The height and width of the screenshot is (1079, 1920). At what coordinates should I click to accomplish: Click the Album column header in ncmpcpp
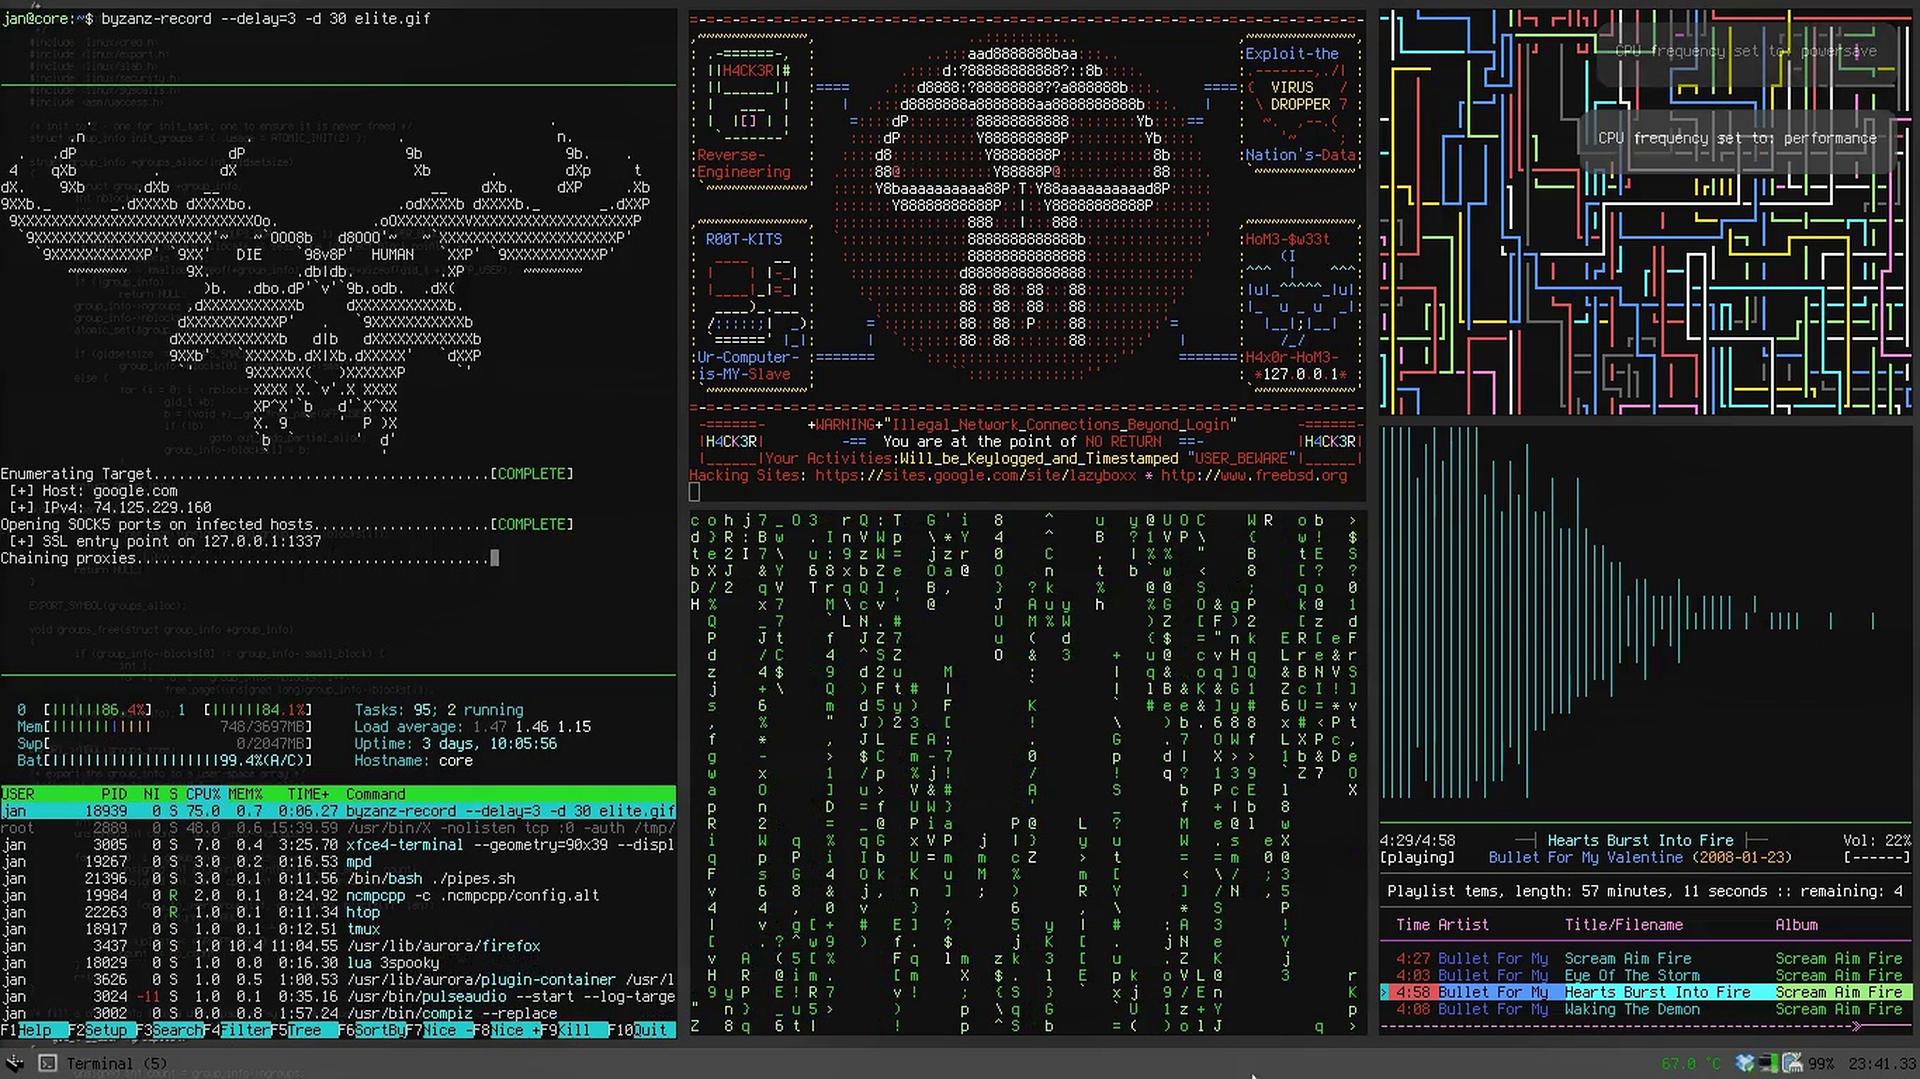[1797, 925]
